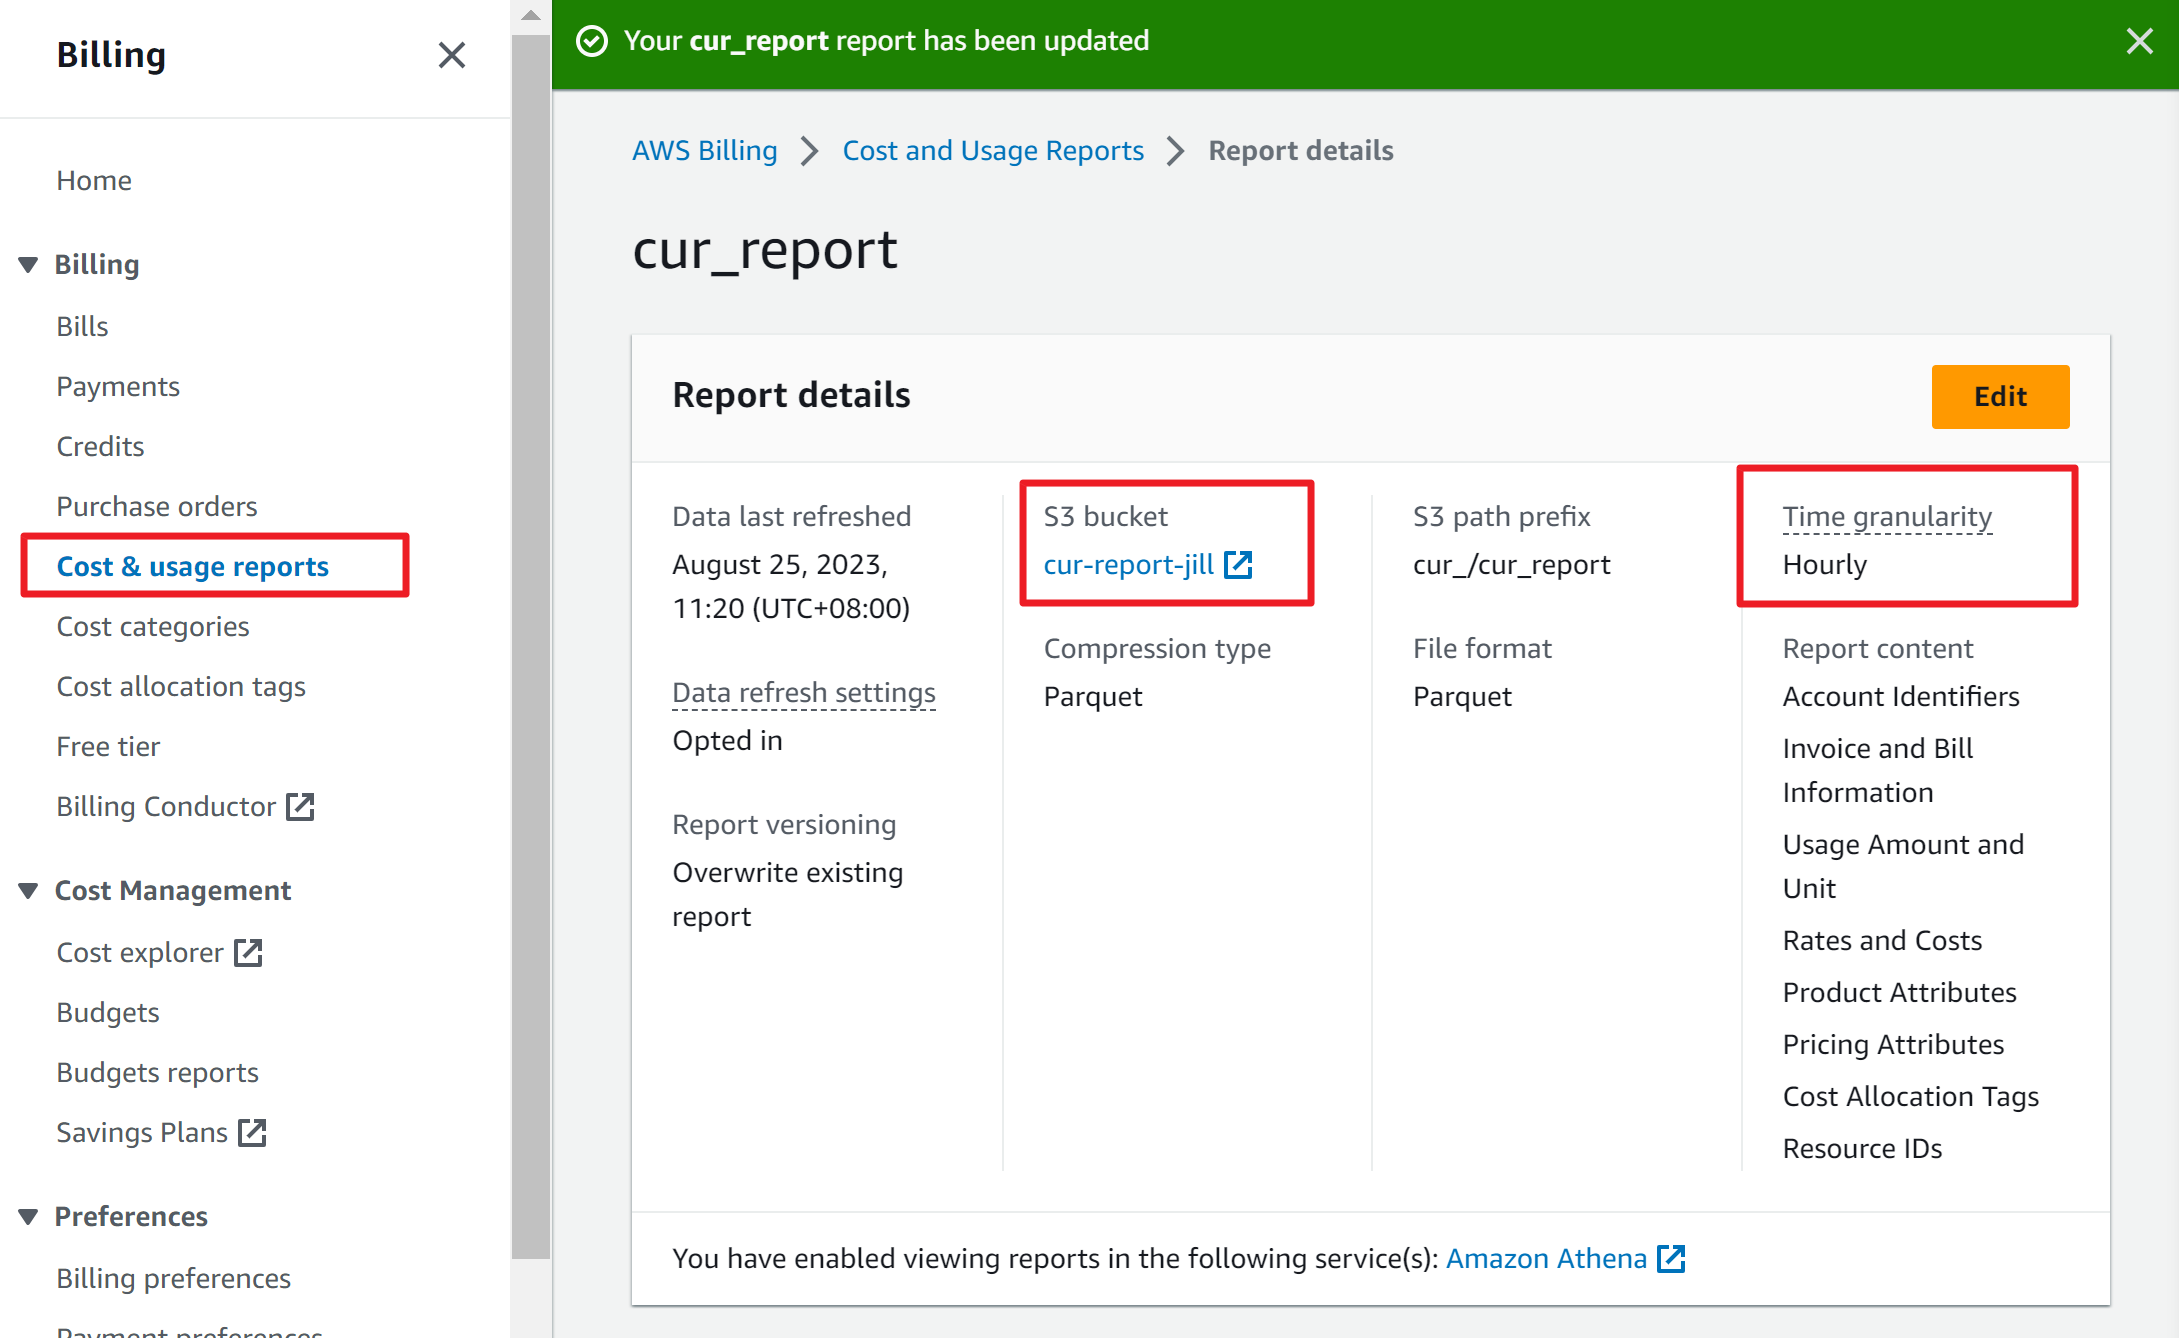Collapse the Billing section in the sidebar
The image size is (2179, 1338).
click(x=28, y=263)
